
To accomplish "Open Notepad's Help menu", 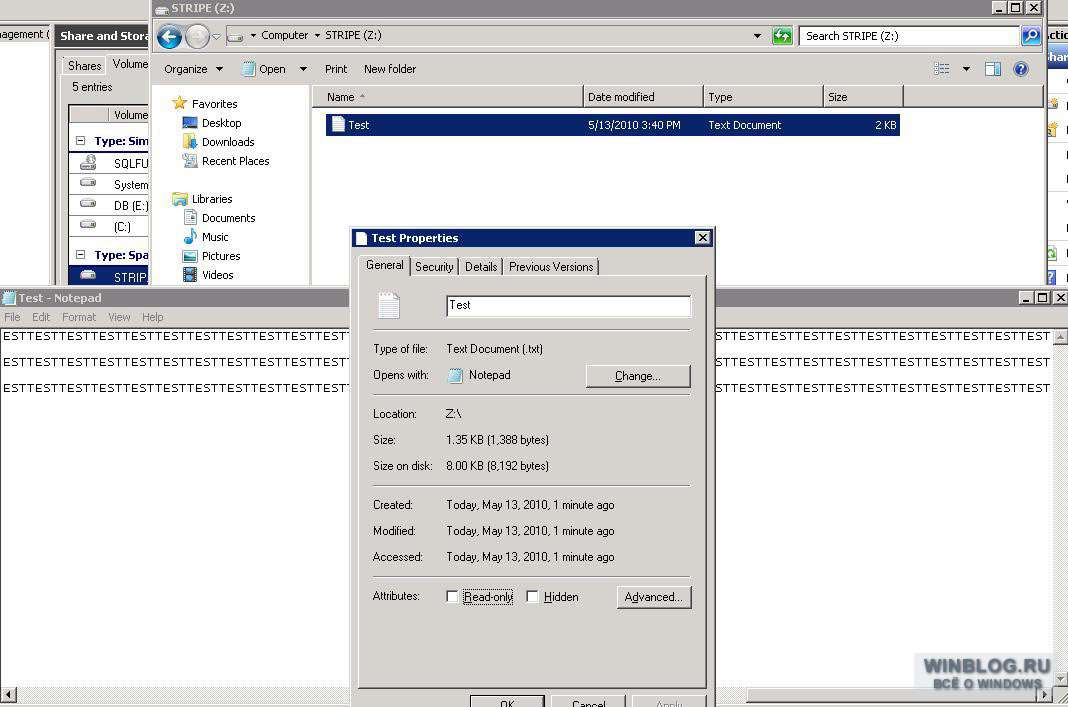I will point(153,317).
